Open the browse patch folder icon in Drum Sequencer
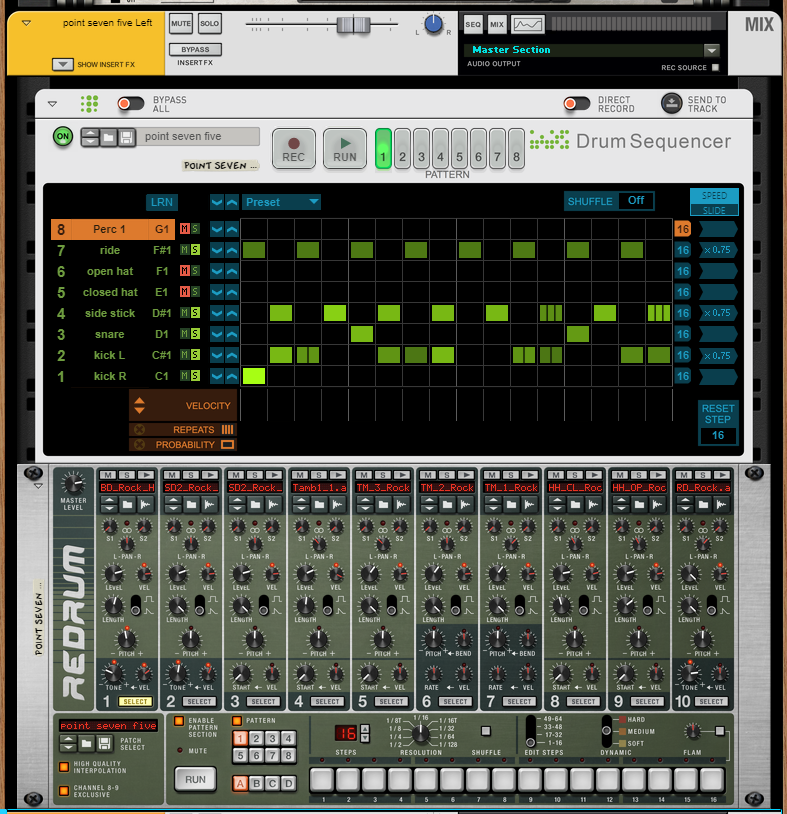This screenshot has height=814, width=787. (x=110, y=137)
